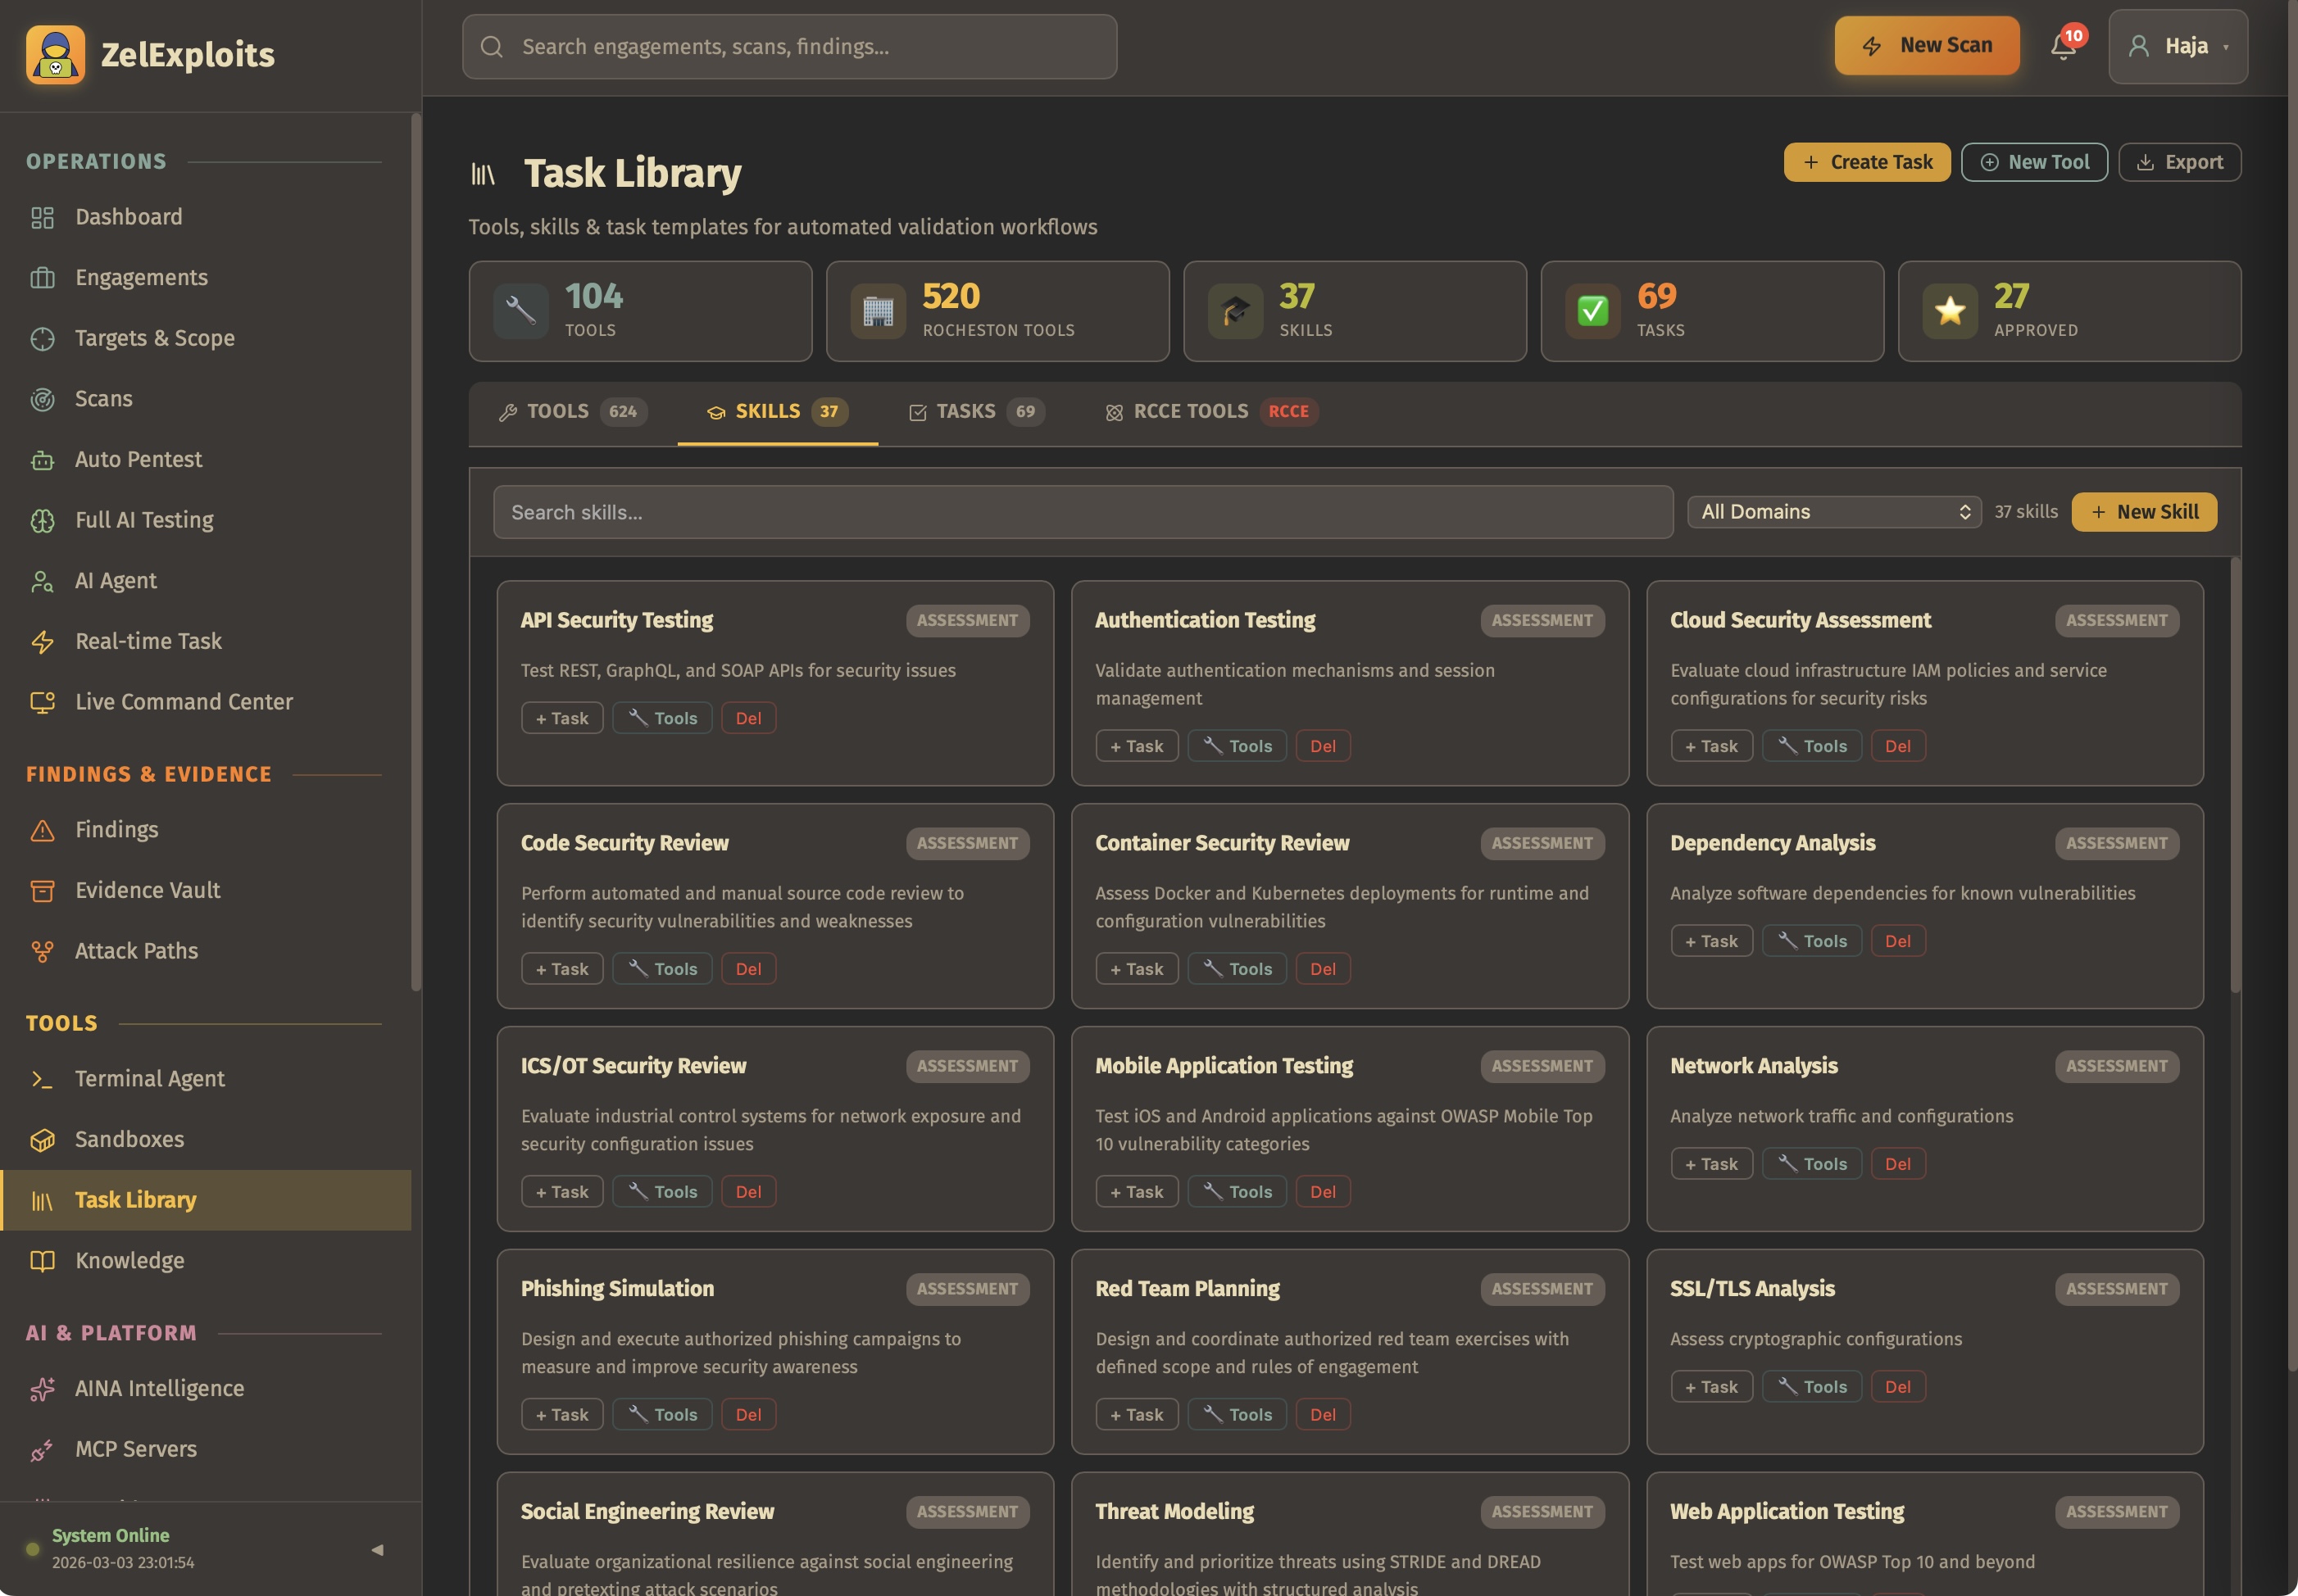Open the Sandboxes section
This screenshot has width=2298, height=1596.
(128, 1139)
